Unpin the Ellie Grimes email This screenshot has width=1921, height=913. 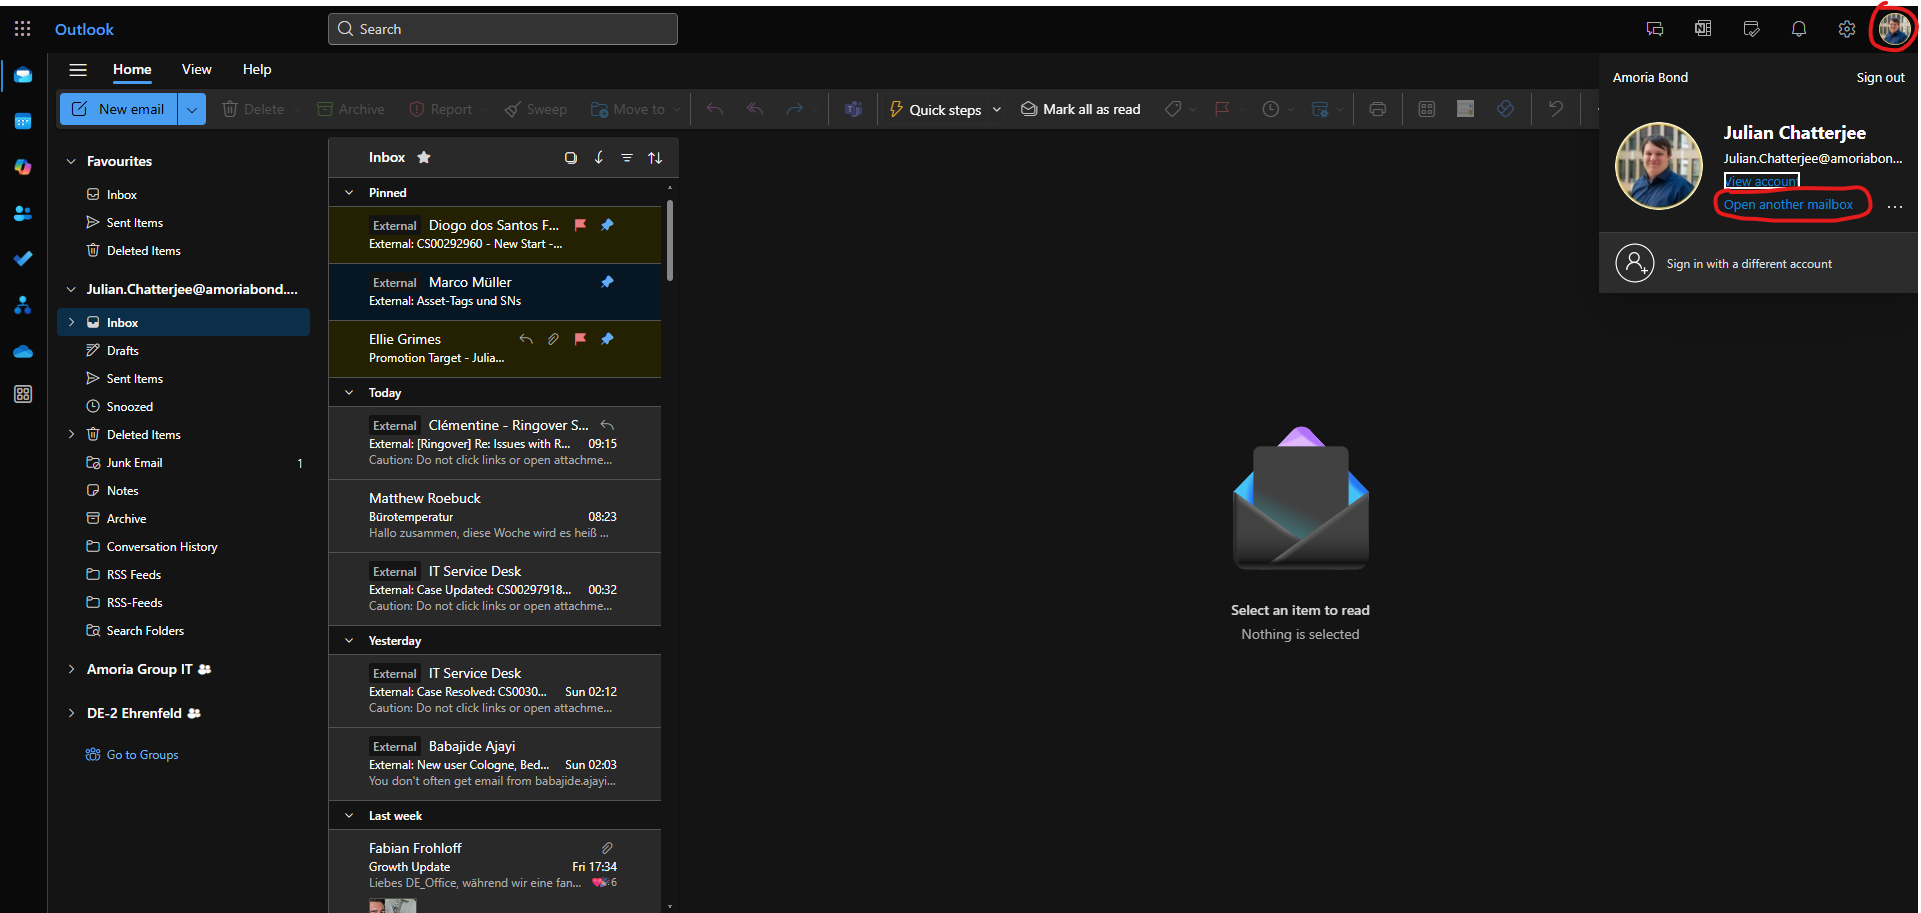607,339
